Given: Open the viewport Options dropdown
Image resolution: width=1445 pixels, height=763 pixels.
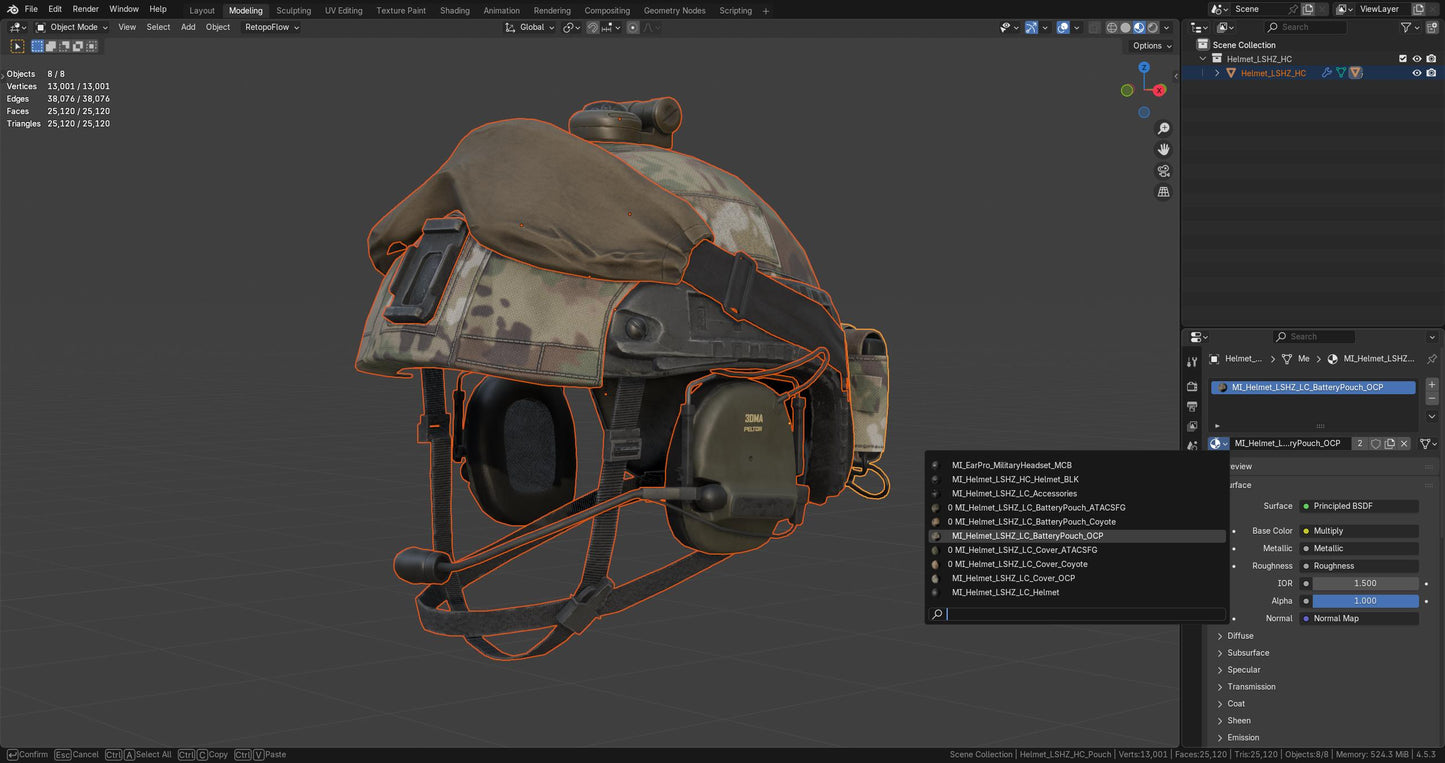Looking at the screenshot, I should click(x=1149, y=46).
